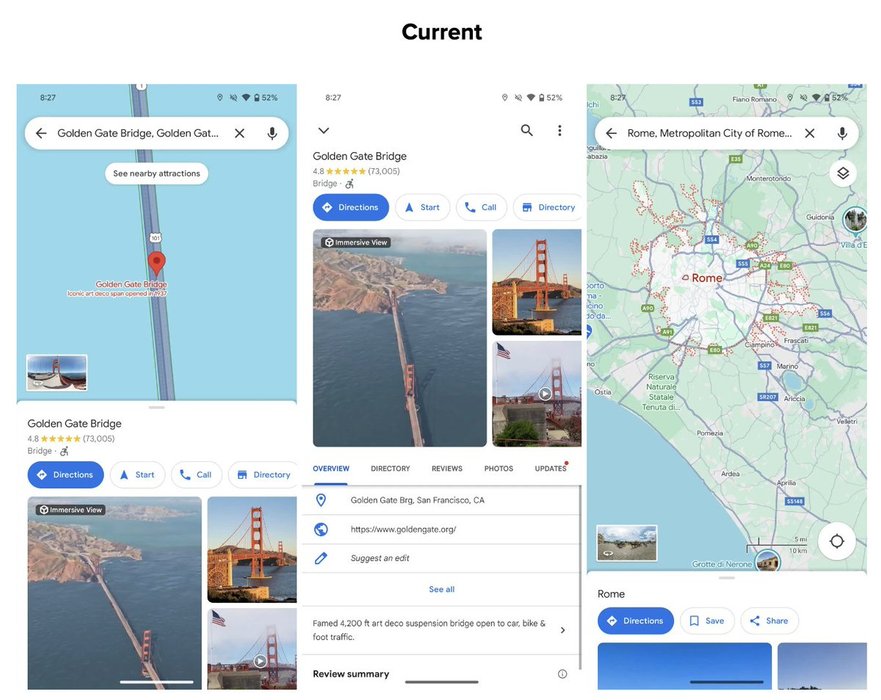Open sunset bridge photo in middle screen
The width and height of the screenshot is (881, 700).
click(537, 282)
